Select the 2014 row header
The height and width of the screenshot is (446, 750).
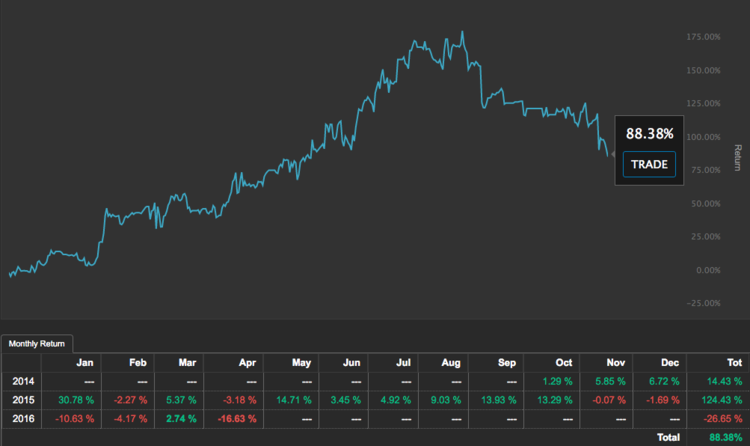[x=22, y=381]
